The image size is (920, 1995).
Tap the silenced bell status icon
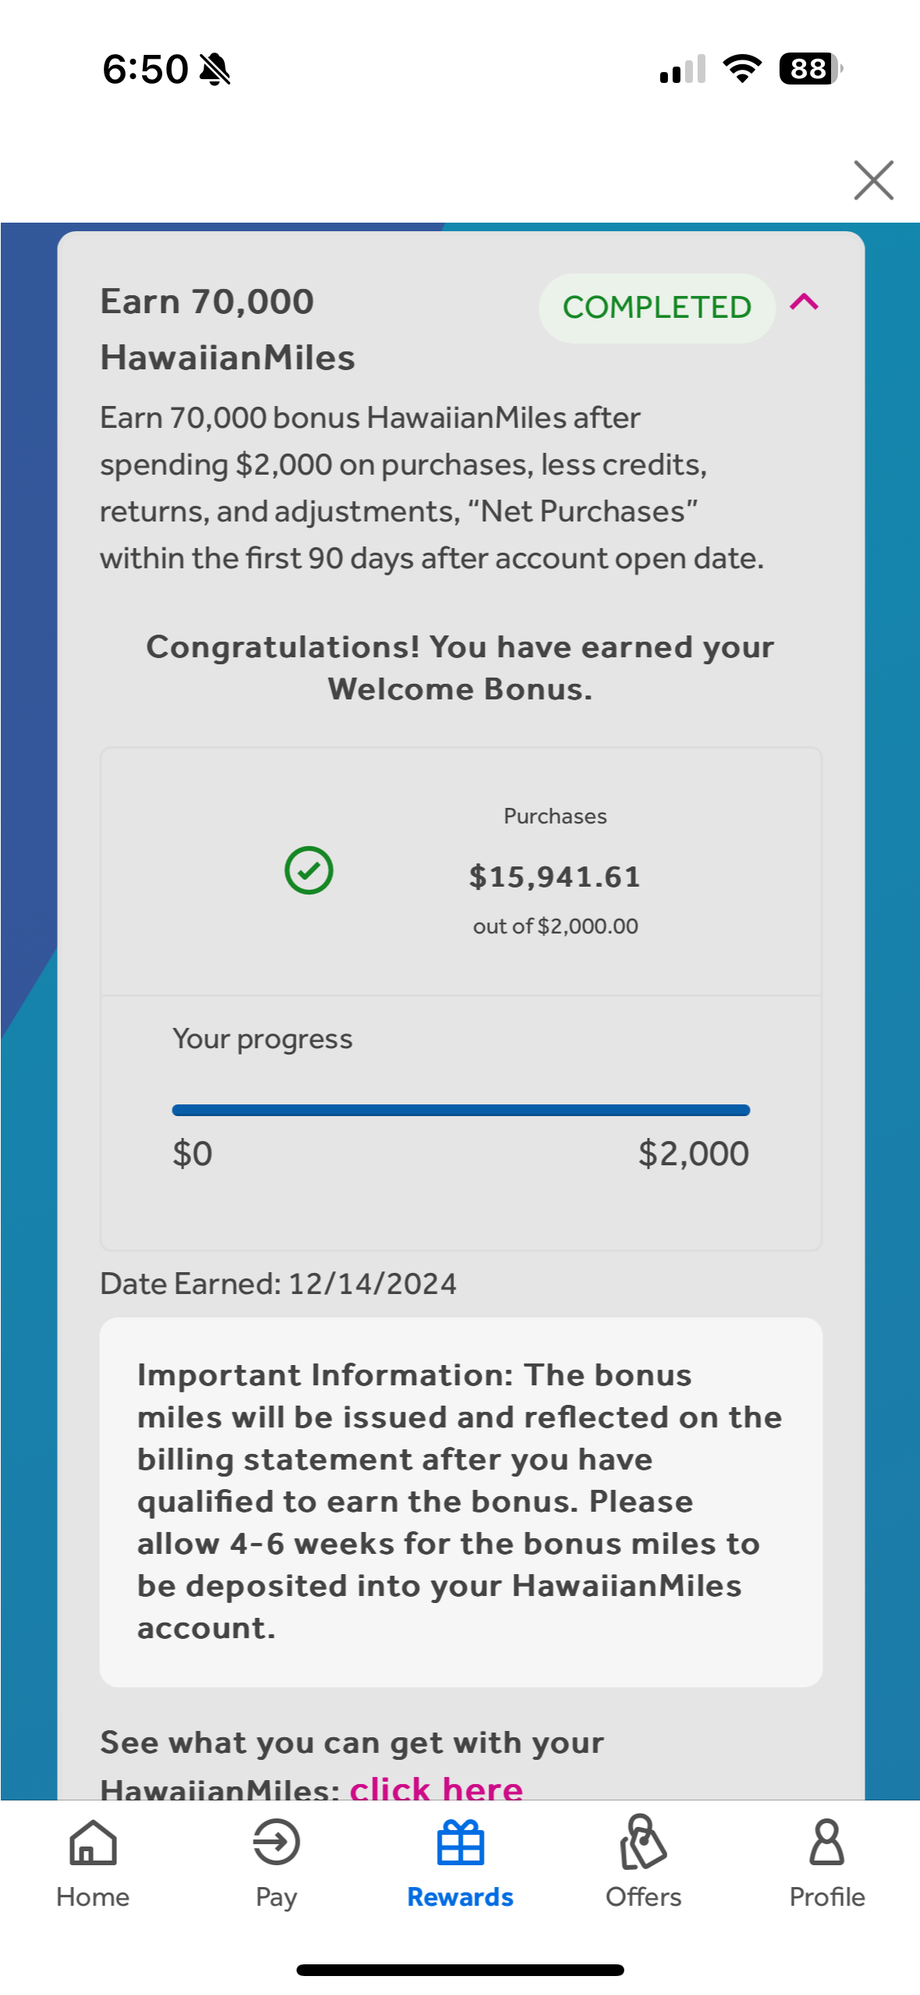click(x=215, y=69)
